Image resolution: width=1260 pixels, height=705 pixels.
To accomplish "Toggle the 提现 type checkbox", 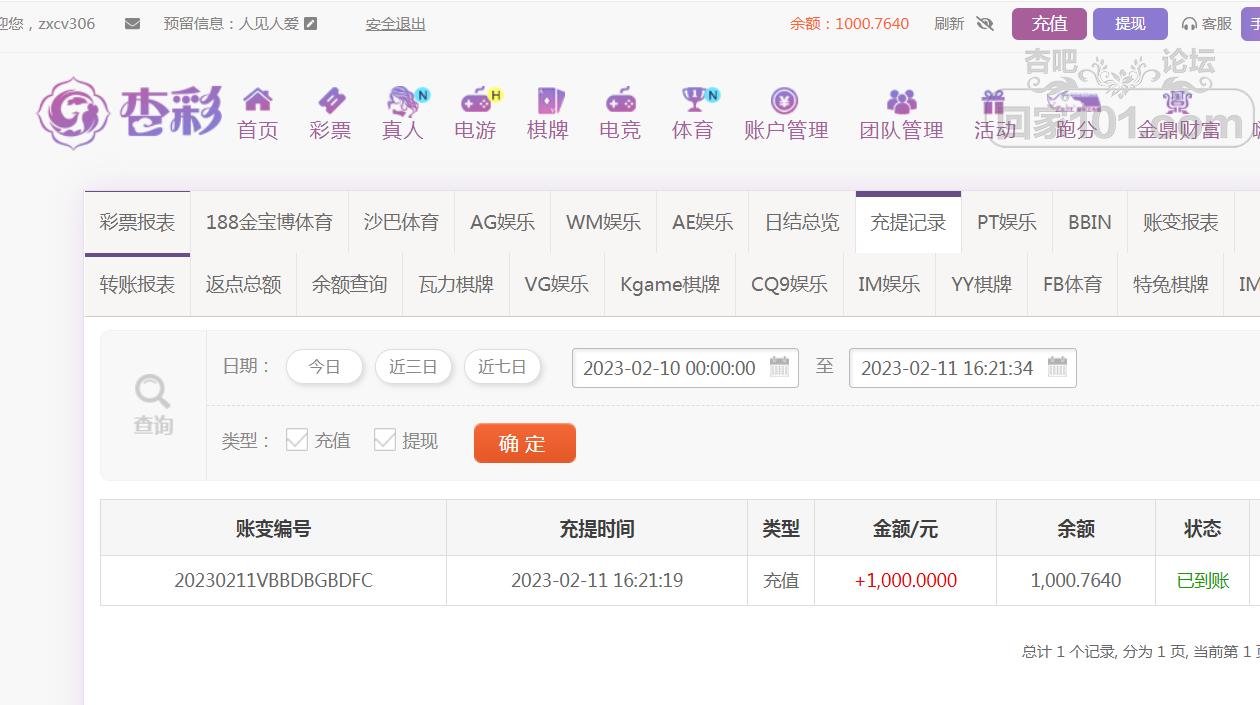I will [385, 440].
